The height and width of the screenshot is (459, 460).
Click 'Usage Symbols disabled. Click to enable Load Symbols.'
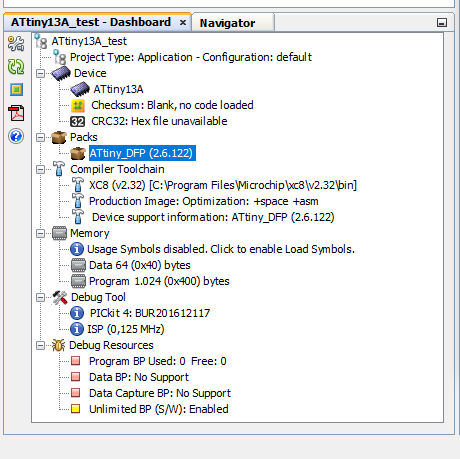(221, 249)
